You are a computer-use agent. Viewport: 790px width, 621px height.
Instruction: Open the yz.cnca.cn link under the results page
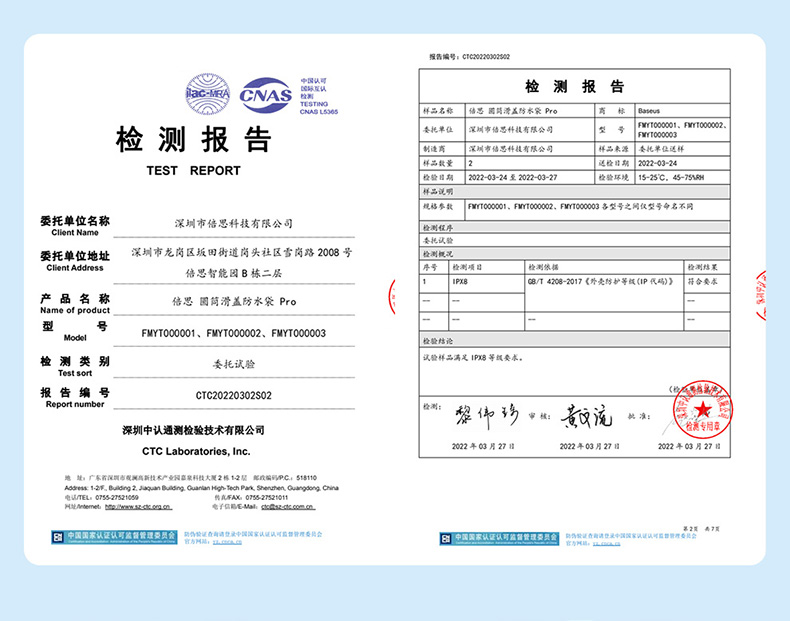606,543
